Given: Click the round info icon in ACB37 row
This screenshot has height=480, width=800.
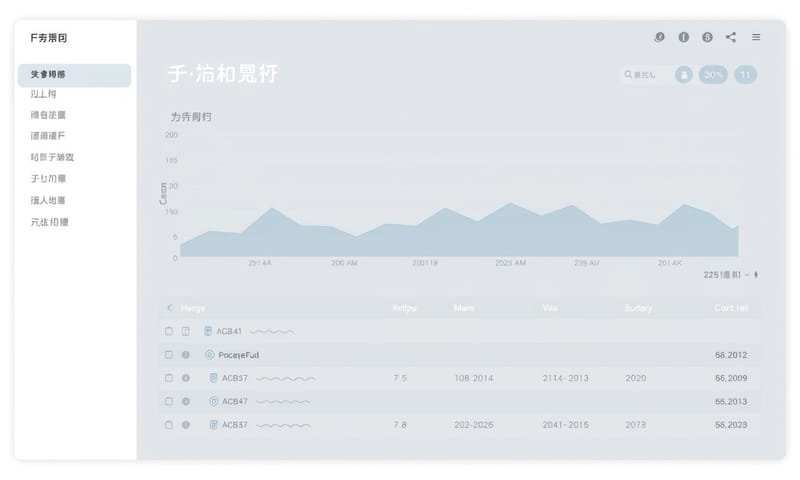Looking at the screenshot, I should pos(186,425).
